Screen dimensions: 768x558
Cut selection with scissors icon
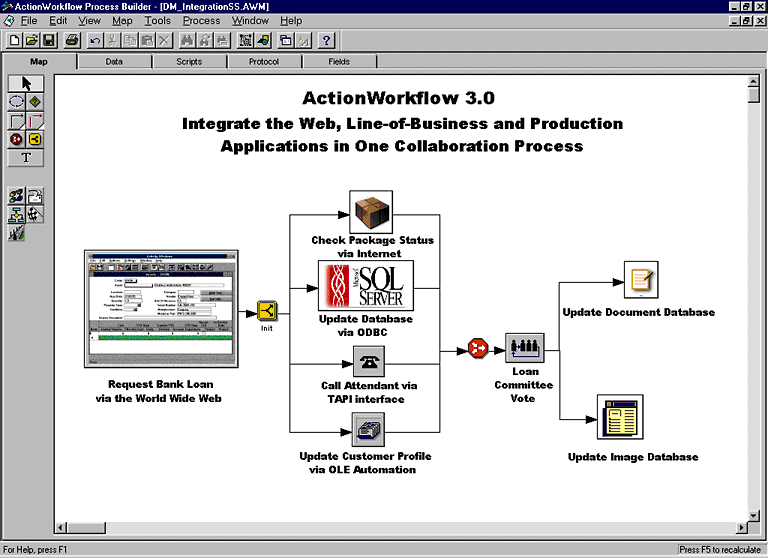pos(112,40)
